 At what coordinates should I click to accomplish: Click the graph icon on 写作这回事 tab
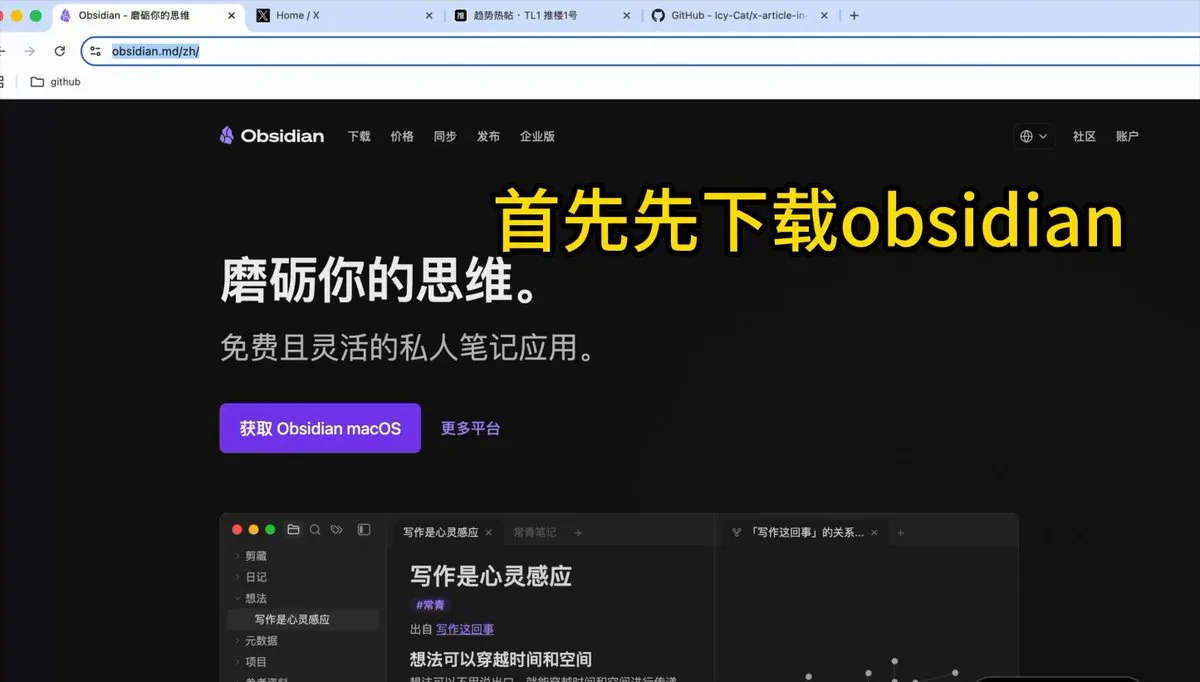[x=737, y=533]
